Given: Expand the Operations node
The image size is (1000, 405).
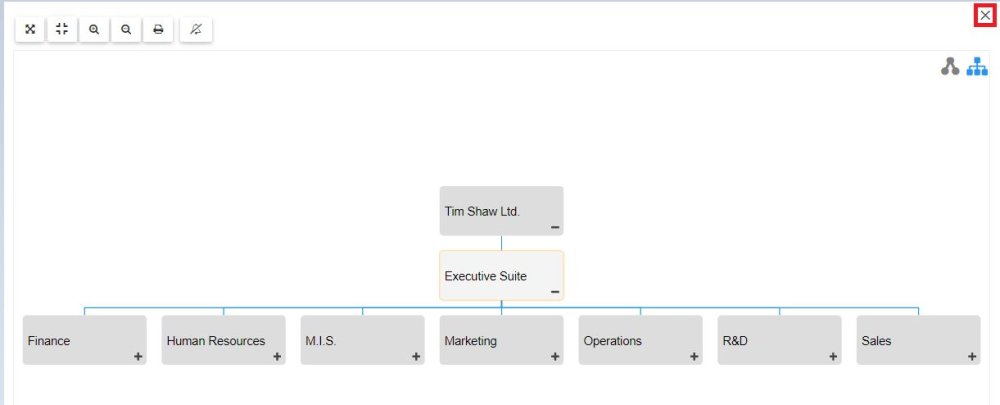Looking at the screenshot, I should click(x=694, y=357).
